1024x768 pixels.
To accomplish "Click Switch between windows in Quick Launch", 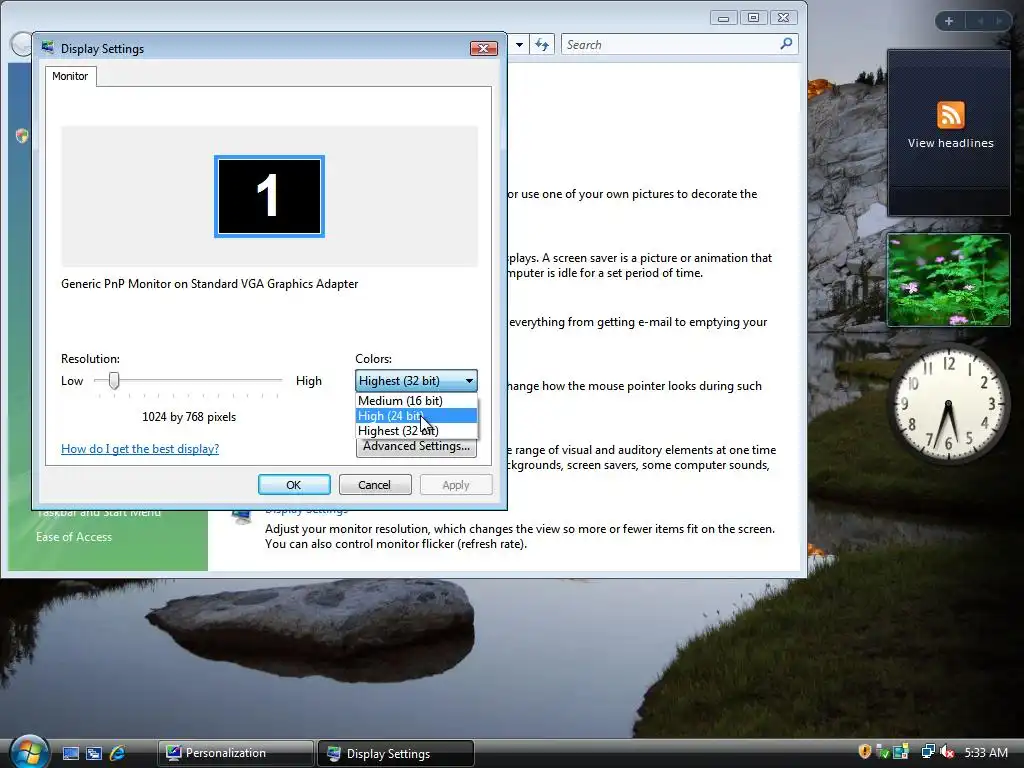I will click(x=94, y=753).
